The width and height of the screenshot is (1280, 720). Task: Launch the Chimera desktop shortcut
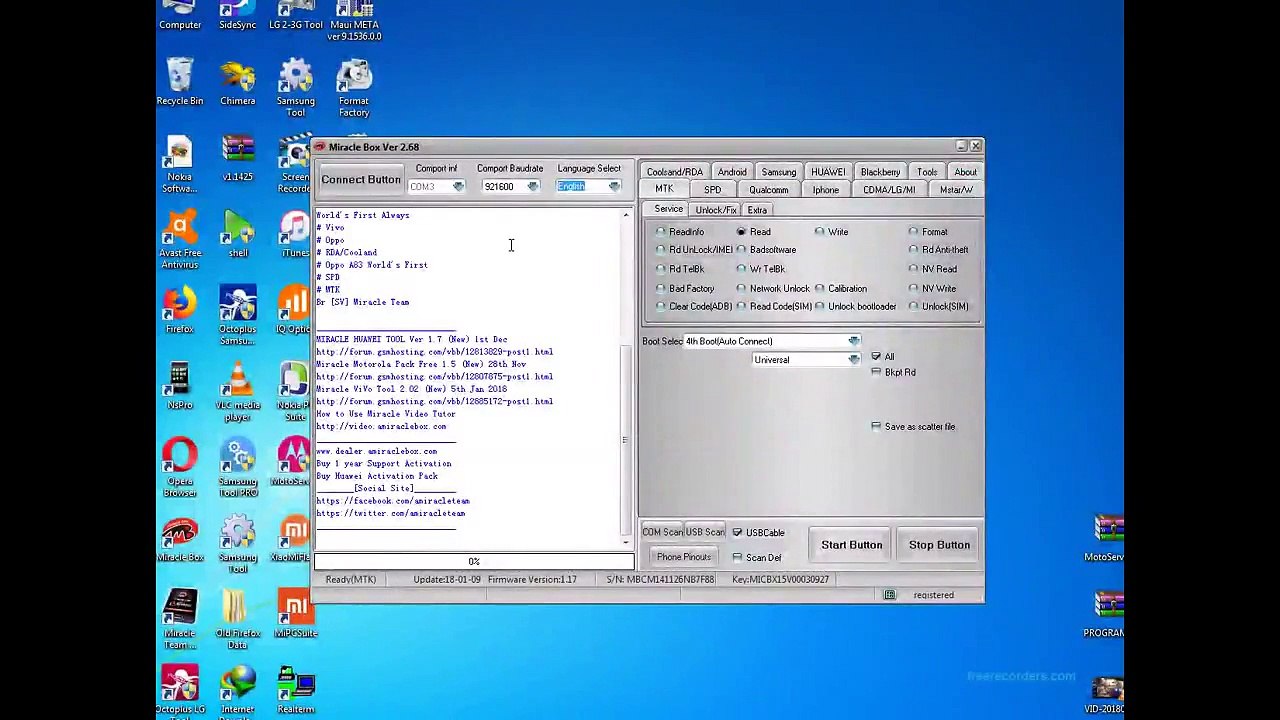[x=238, y=82]
